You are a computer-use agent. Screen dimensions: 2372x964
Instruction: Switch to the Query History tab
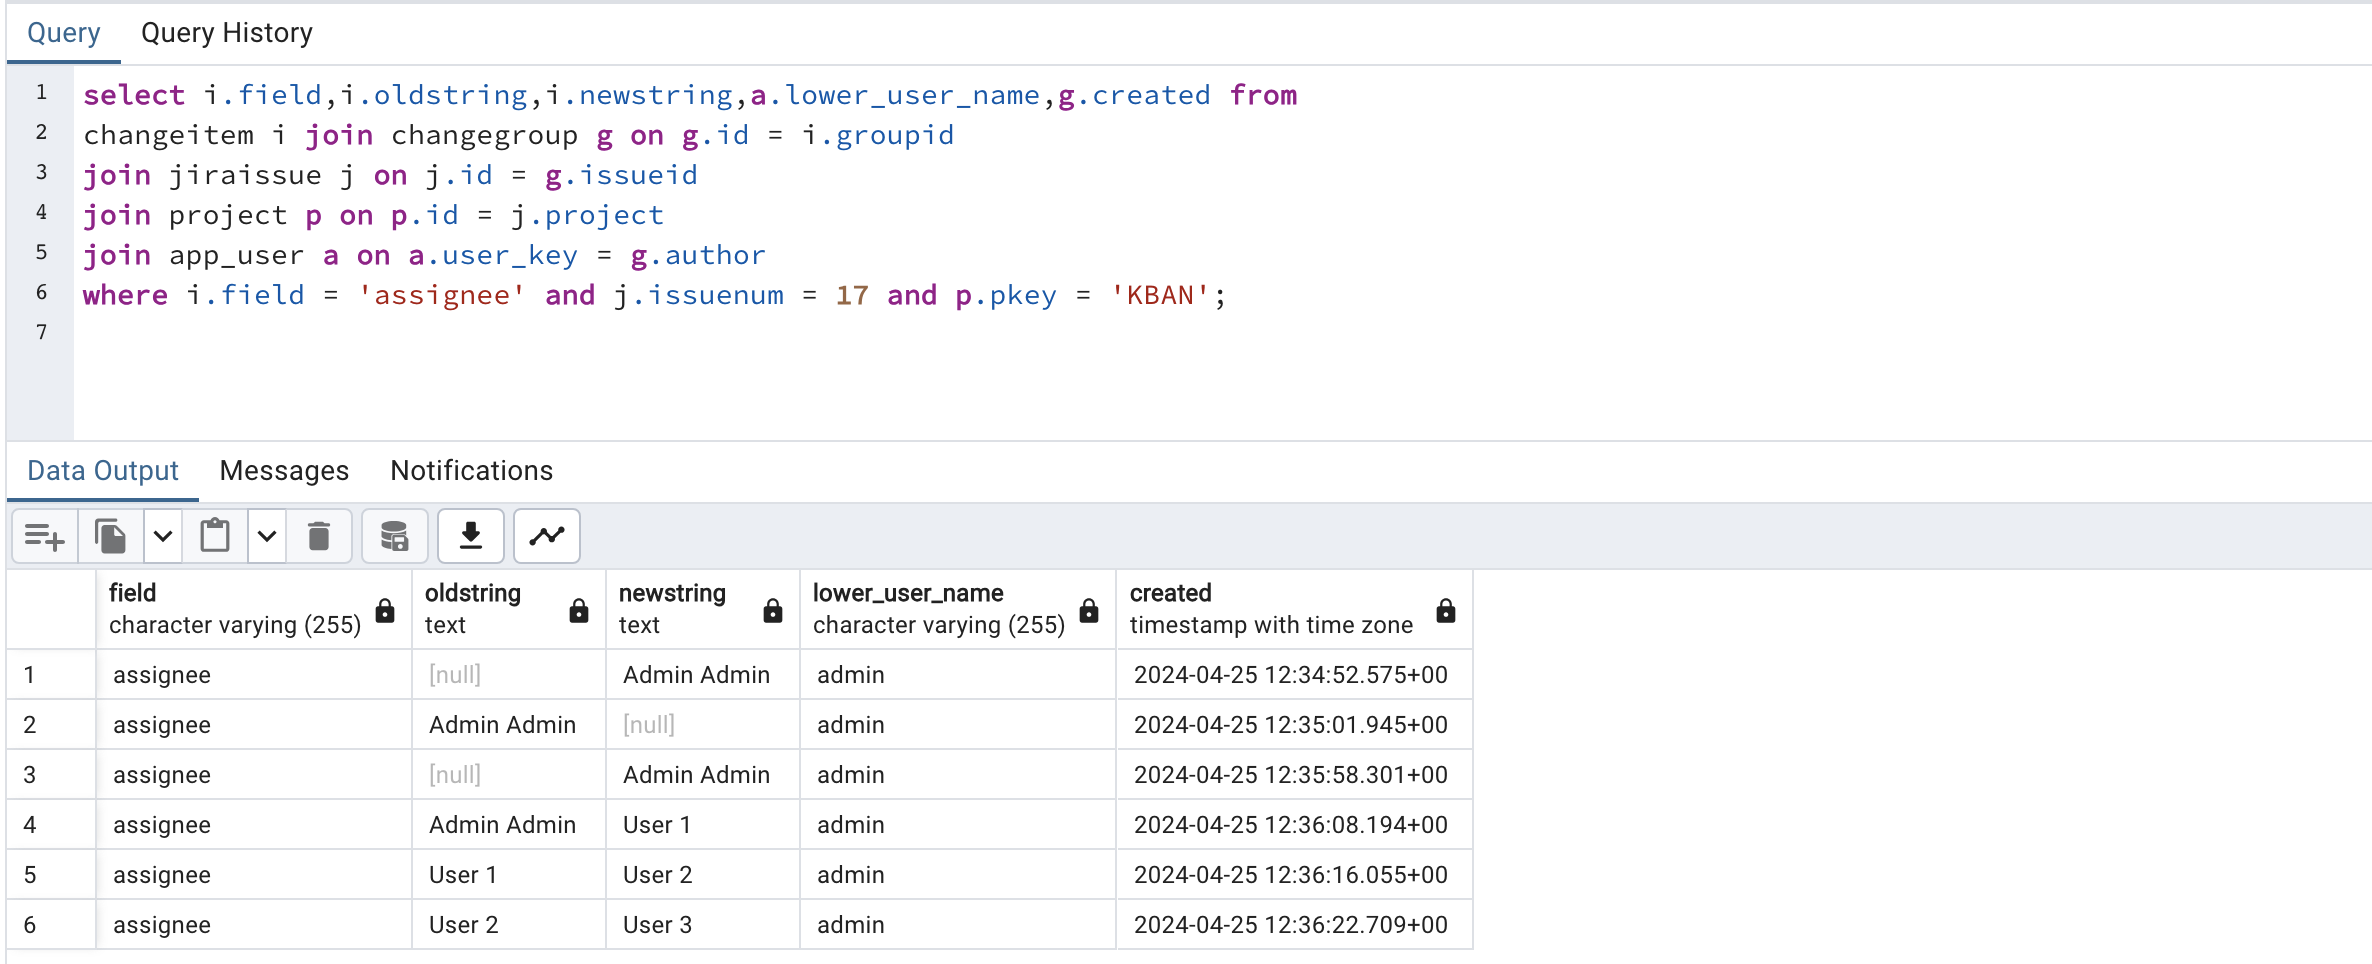click(227, 33)
